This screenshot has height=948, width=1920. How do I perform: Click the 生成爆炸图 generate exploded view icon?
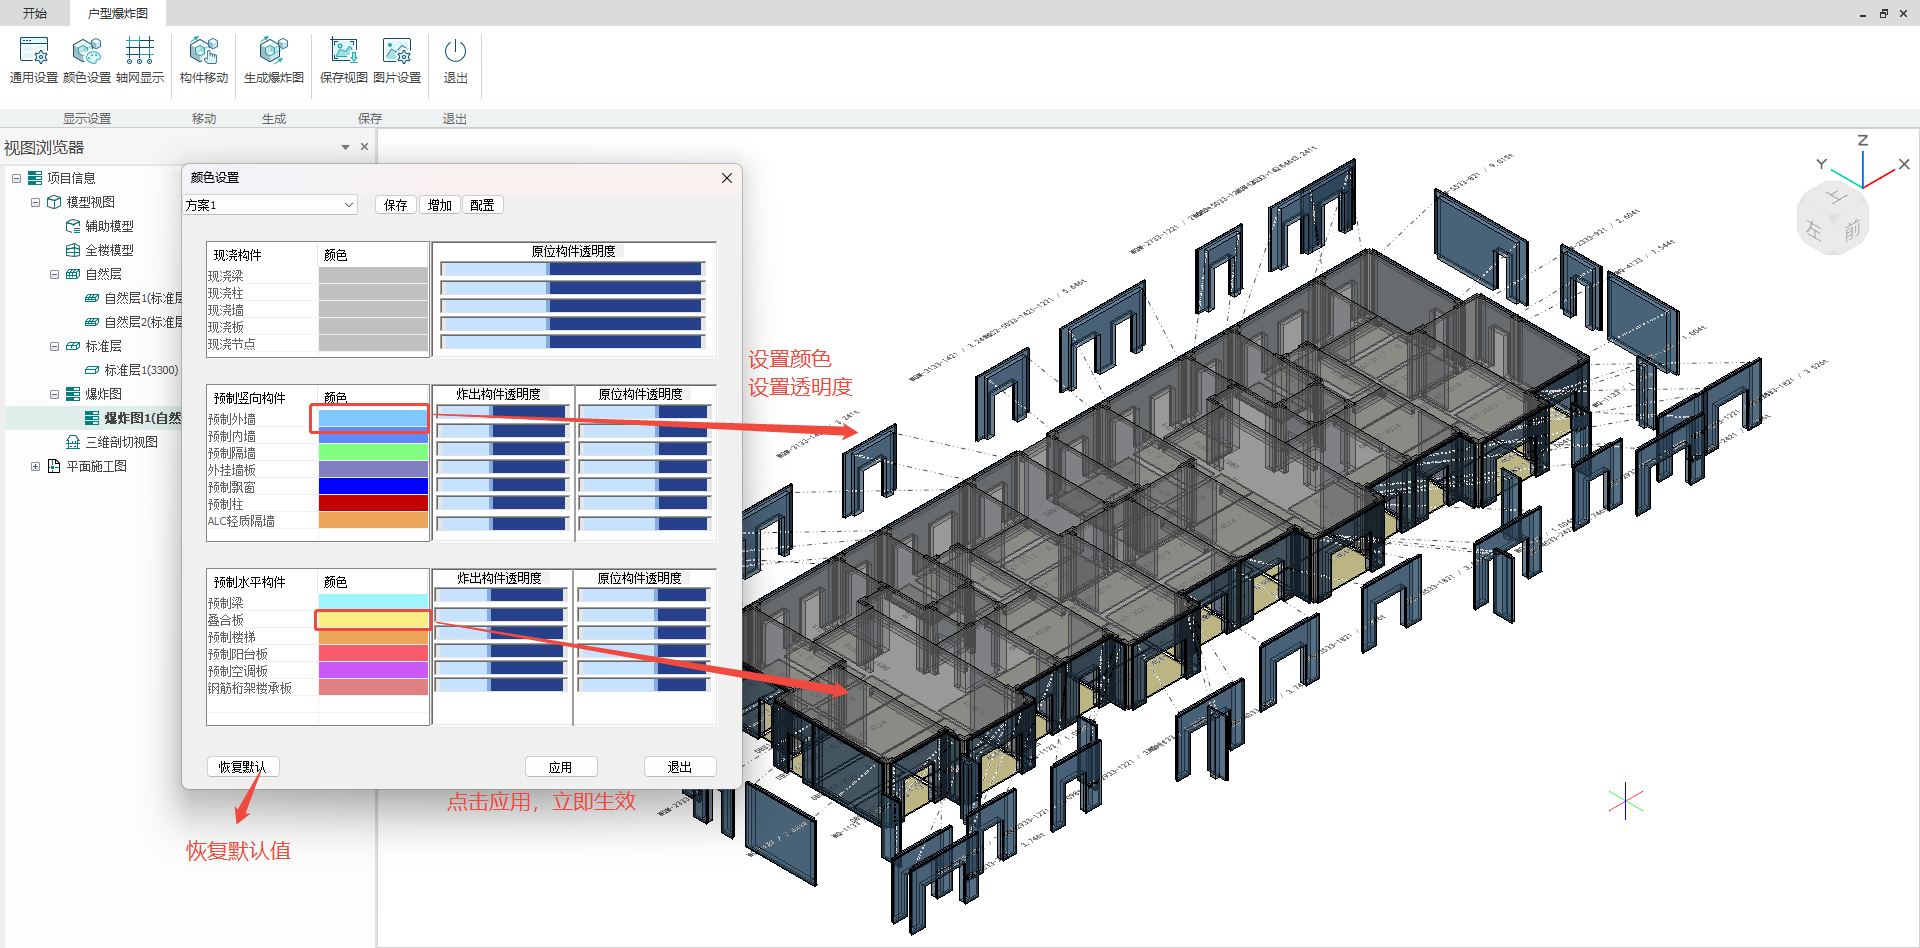click(x=273, y=60)
